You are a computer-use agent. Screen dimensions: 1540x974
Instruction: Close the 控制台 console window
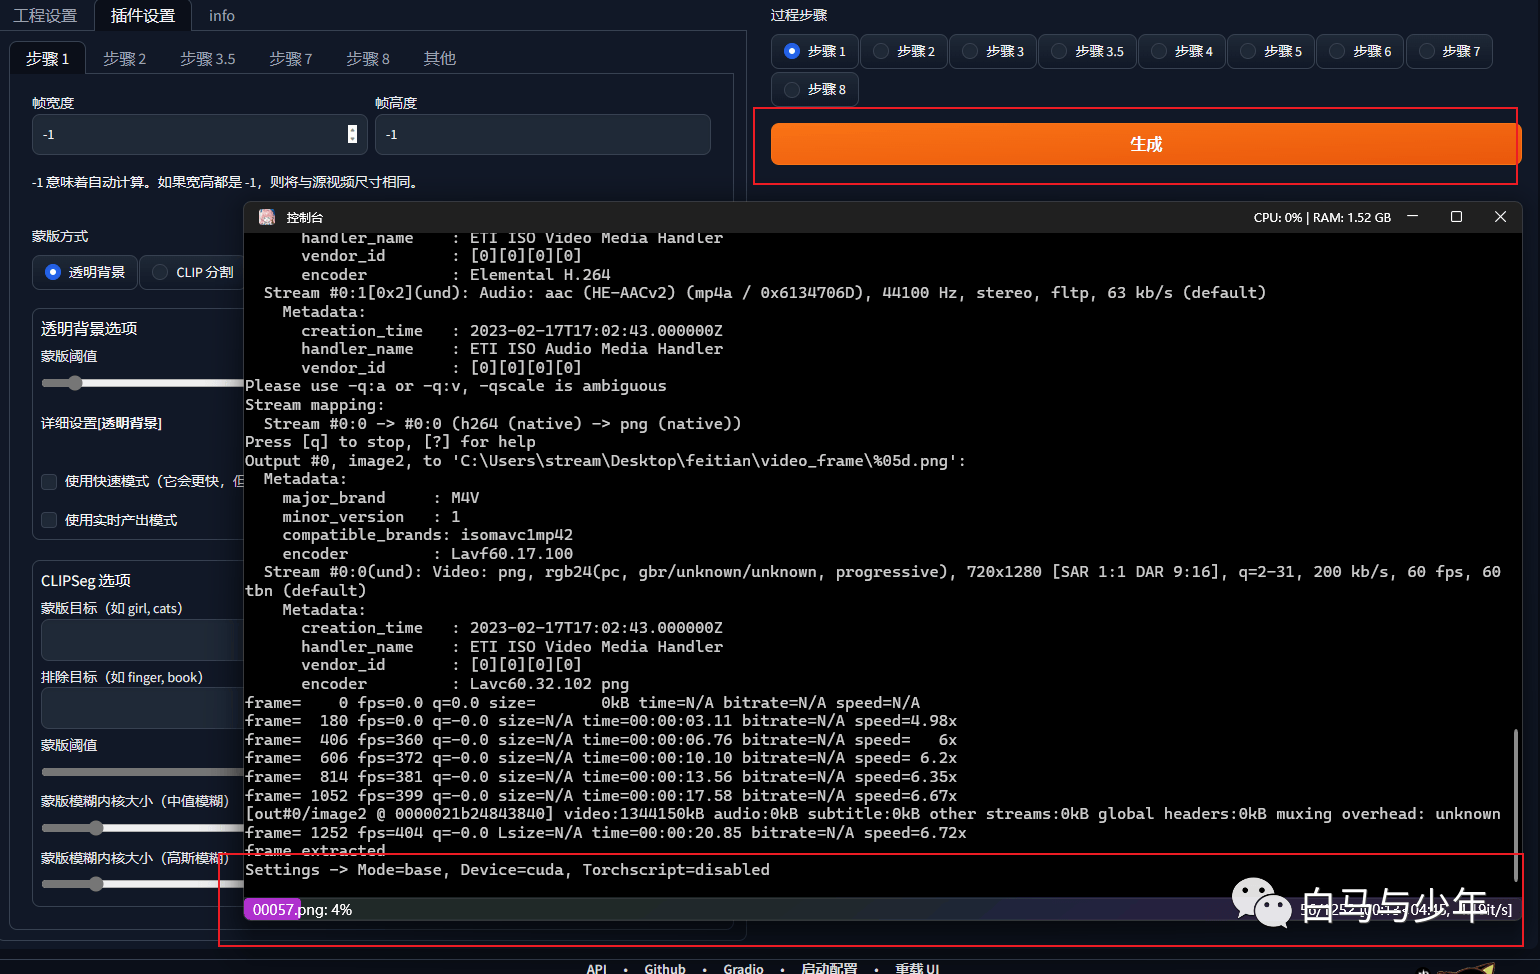pyautogui.click(x=1500, y=217)
